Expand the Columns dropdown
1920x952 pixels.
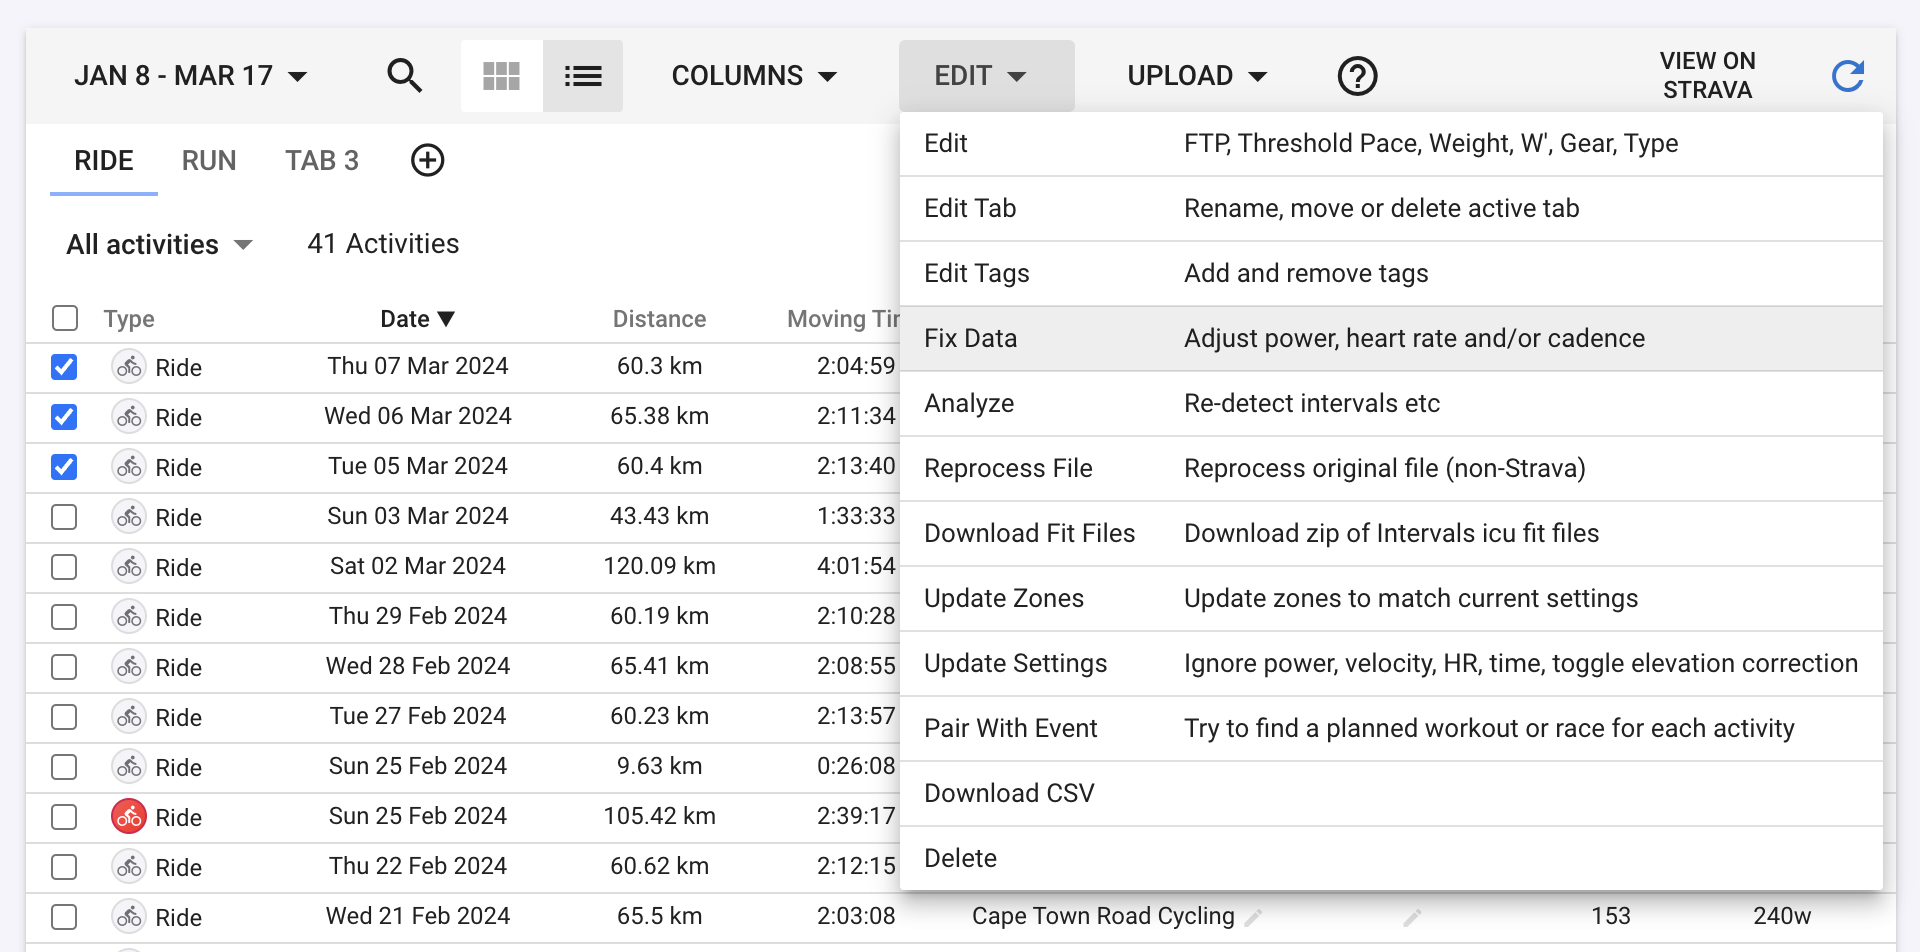[x=754, y=76]
